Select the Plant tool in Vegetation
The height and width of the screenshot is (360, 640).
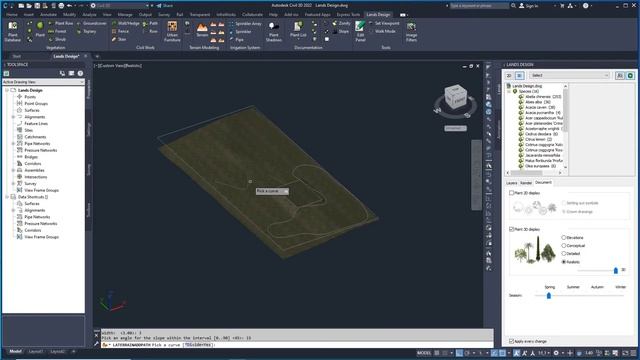click(x=40, y=29)
